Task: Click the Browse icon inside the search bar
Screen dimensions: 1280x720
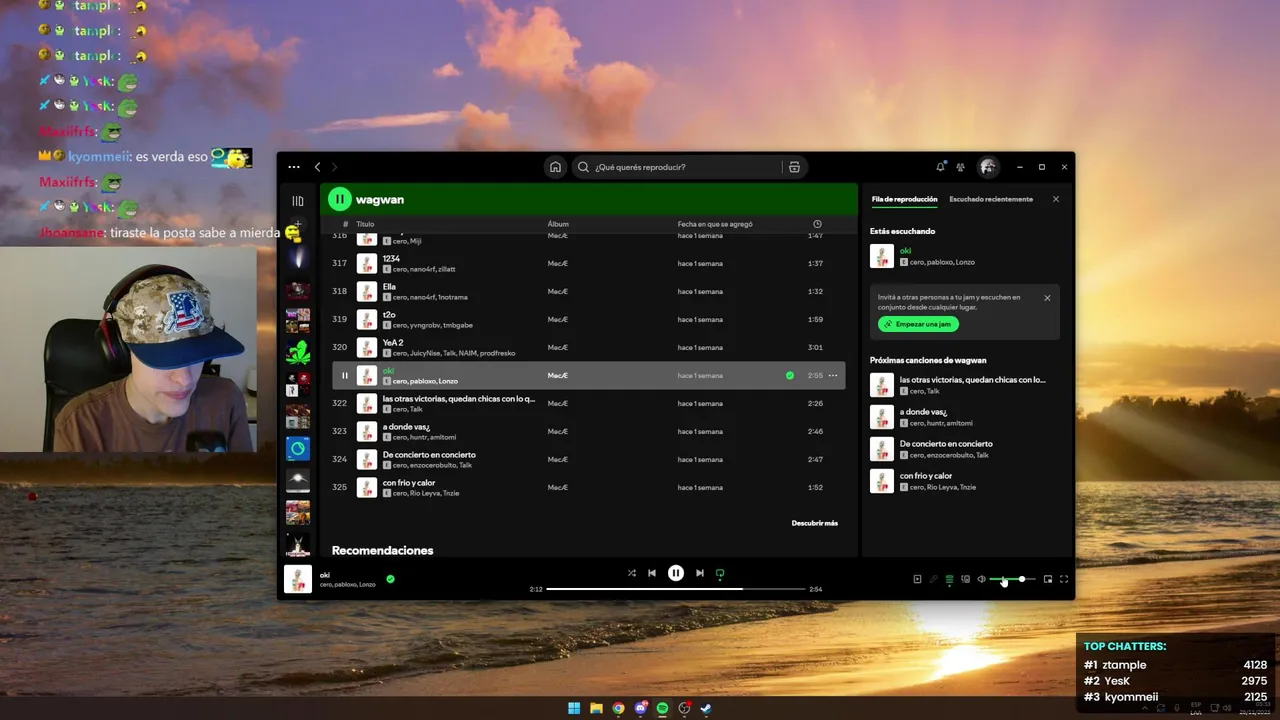Action: 794,167
